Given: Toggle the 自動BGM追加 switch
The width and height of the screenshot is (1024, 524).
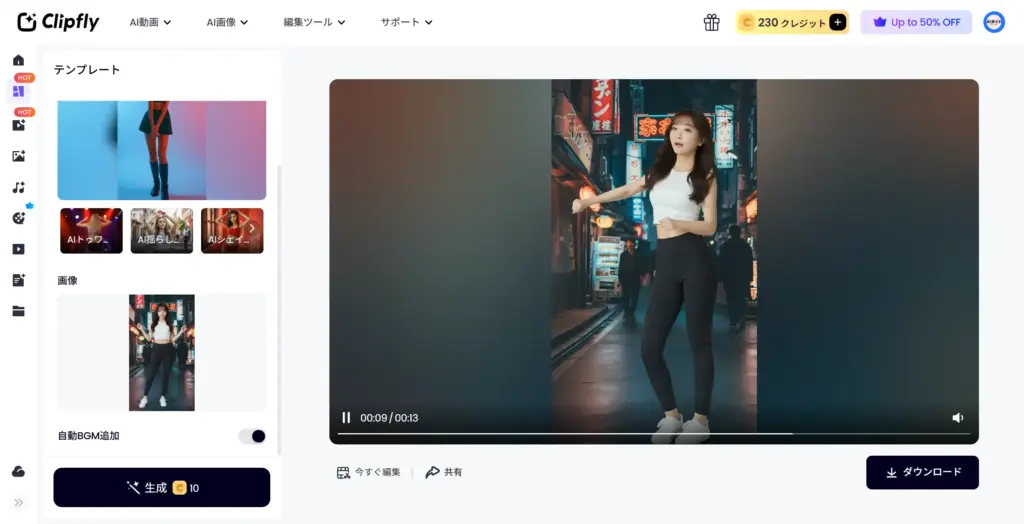Looking at the screenshot, I should (x=252, y=436).
